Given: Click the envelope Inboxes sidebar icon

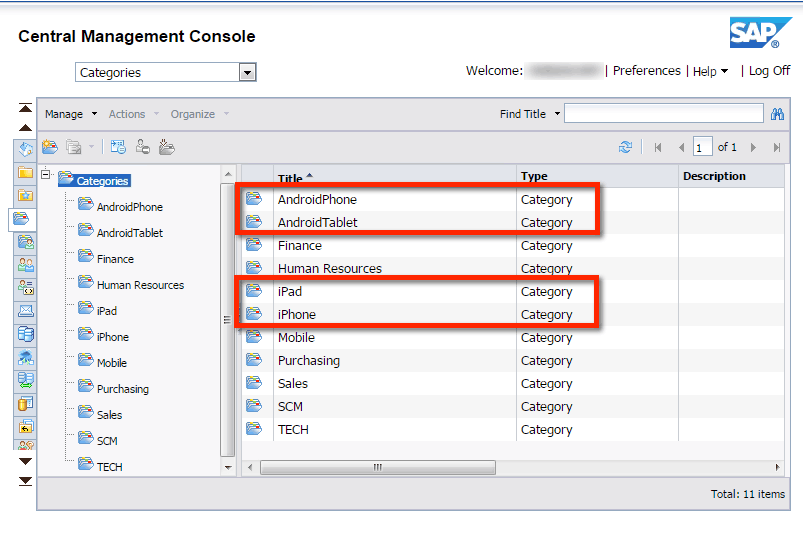Looking at the screenshot, I should [26, 310].
